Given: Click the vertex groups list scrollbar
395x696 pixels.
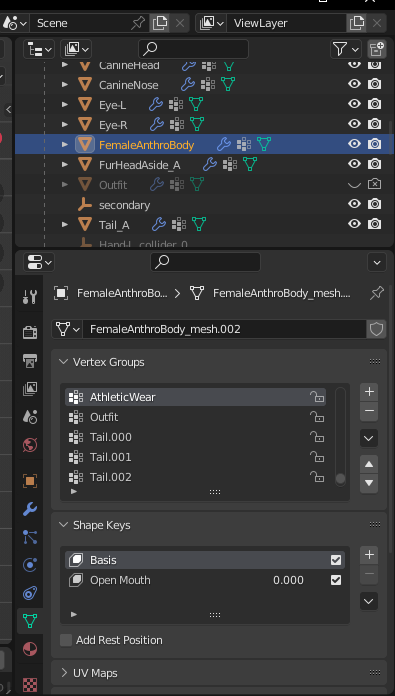Looking at the screenshot, I should click(x=340, y=437).
